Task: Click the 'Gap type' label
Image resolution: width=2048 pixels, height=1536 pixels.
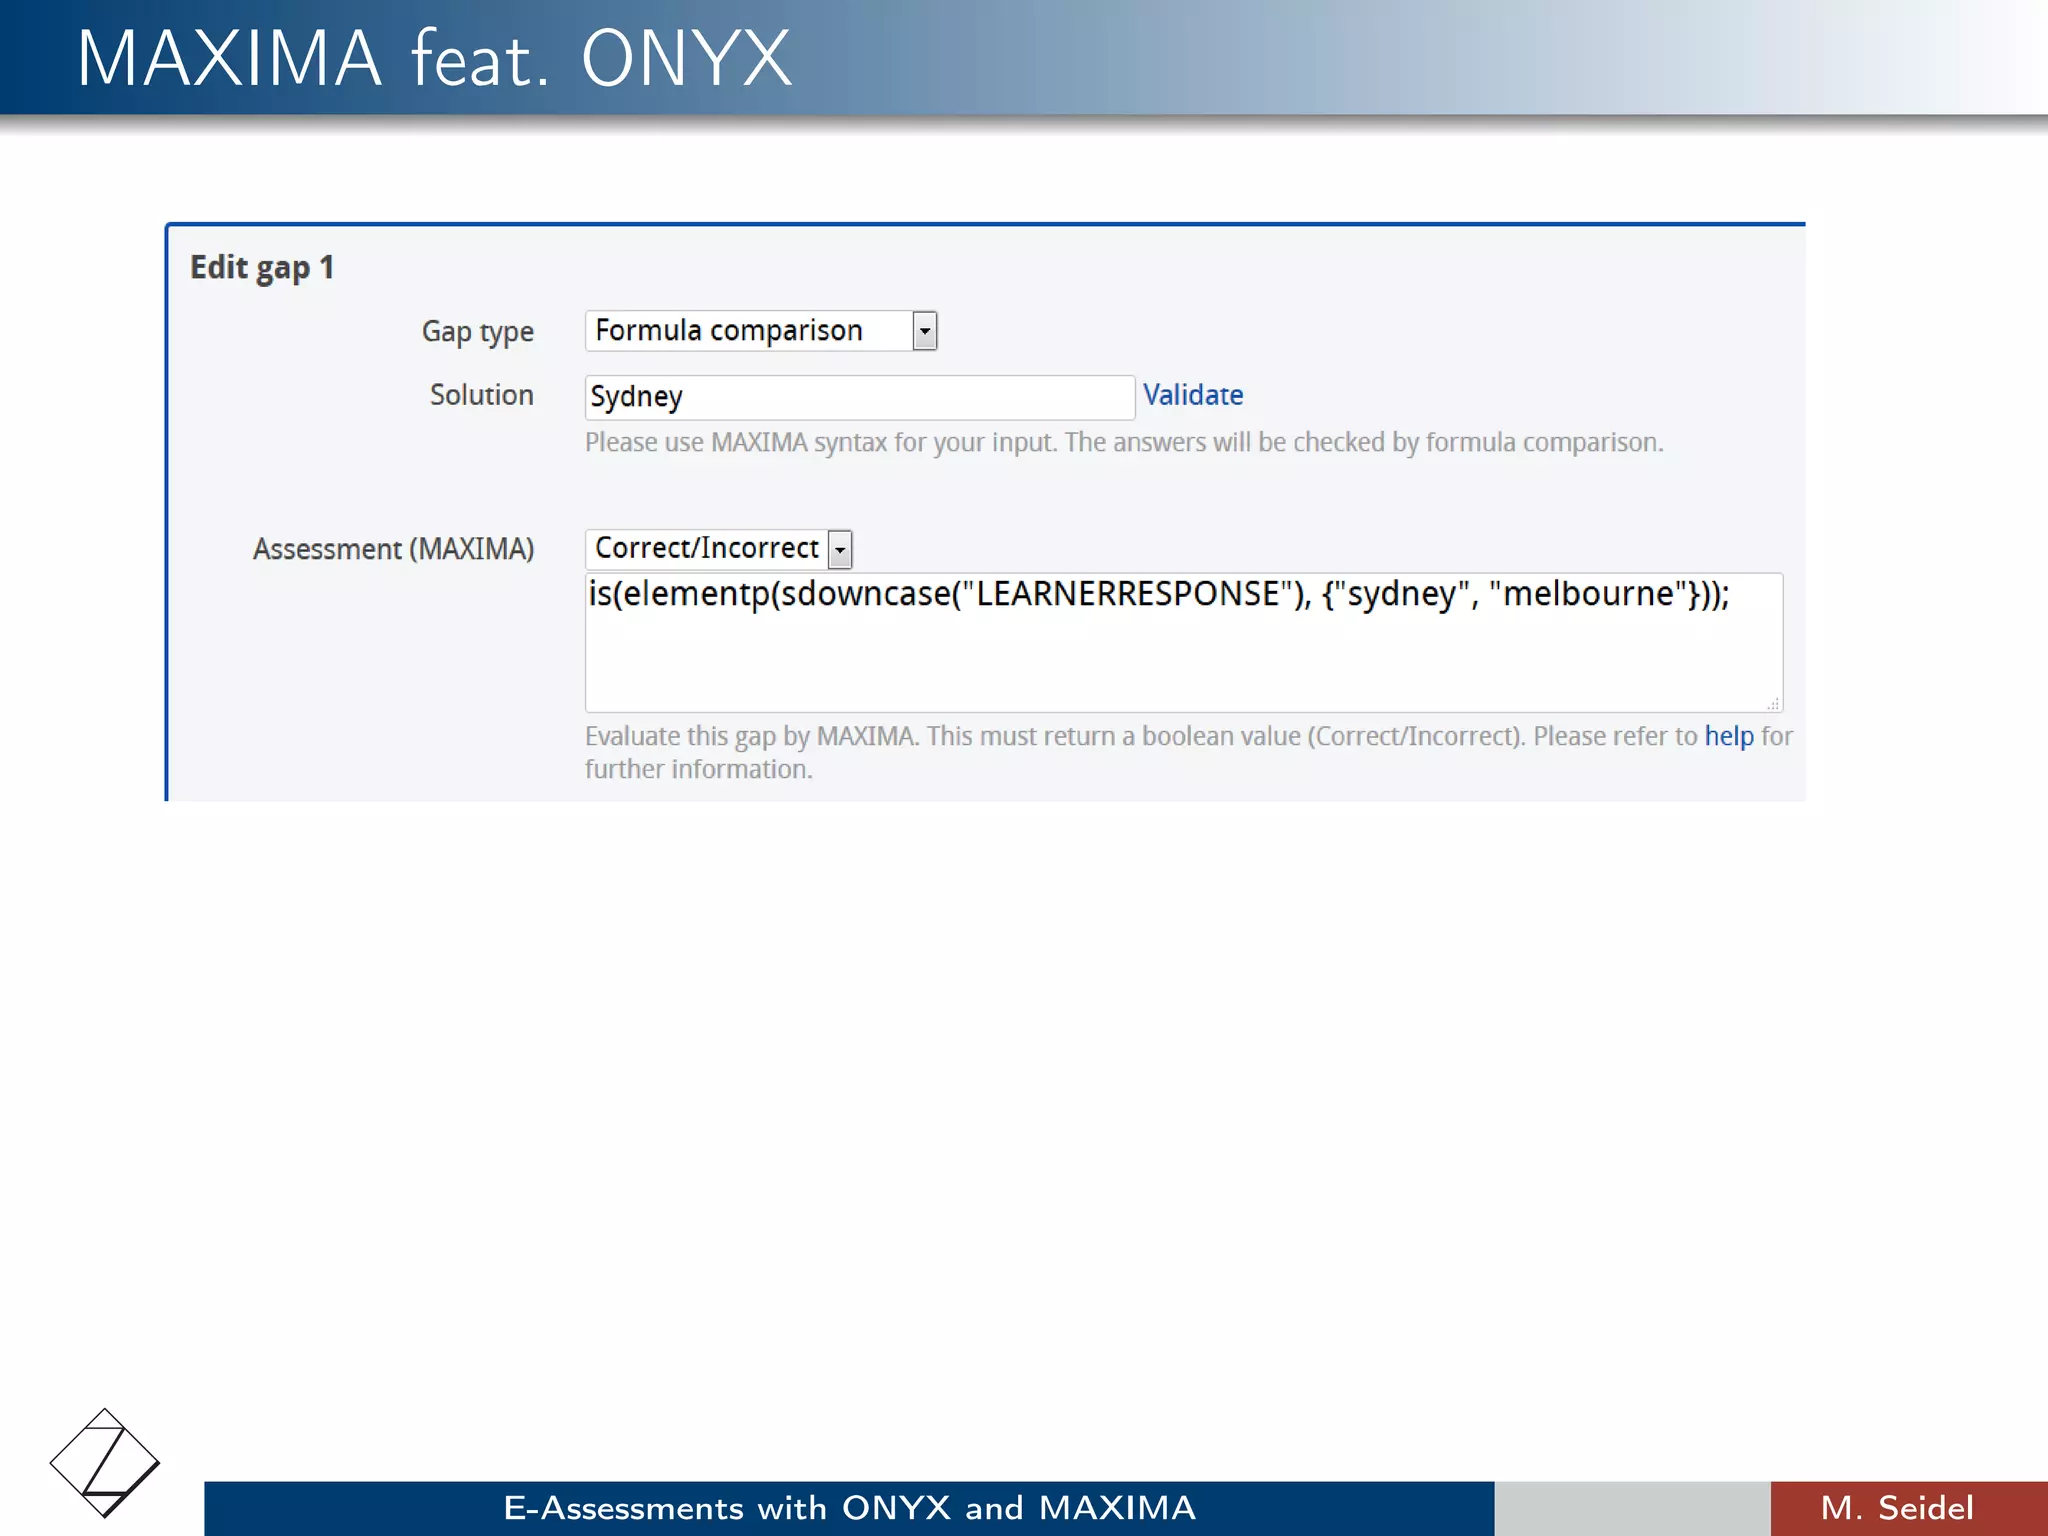Action: pyautogui.click(x=477, y=332)
